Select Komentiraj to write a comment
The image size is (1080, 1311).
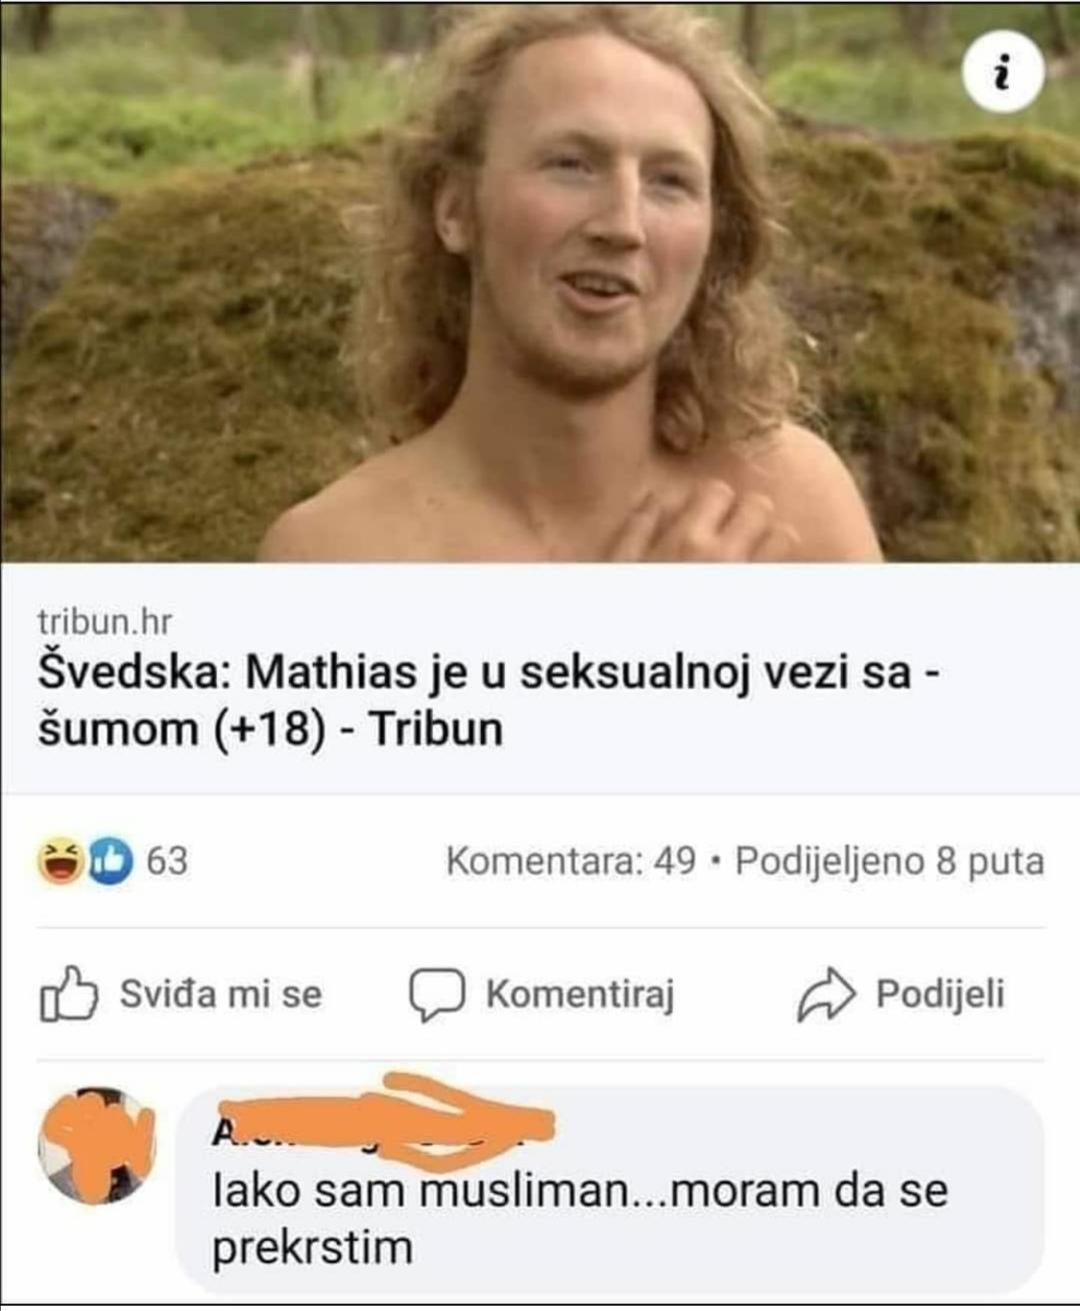click(x=541, y=994)
